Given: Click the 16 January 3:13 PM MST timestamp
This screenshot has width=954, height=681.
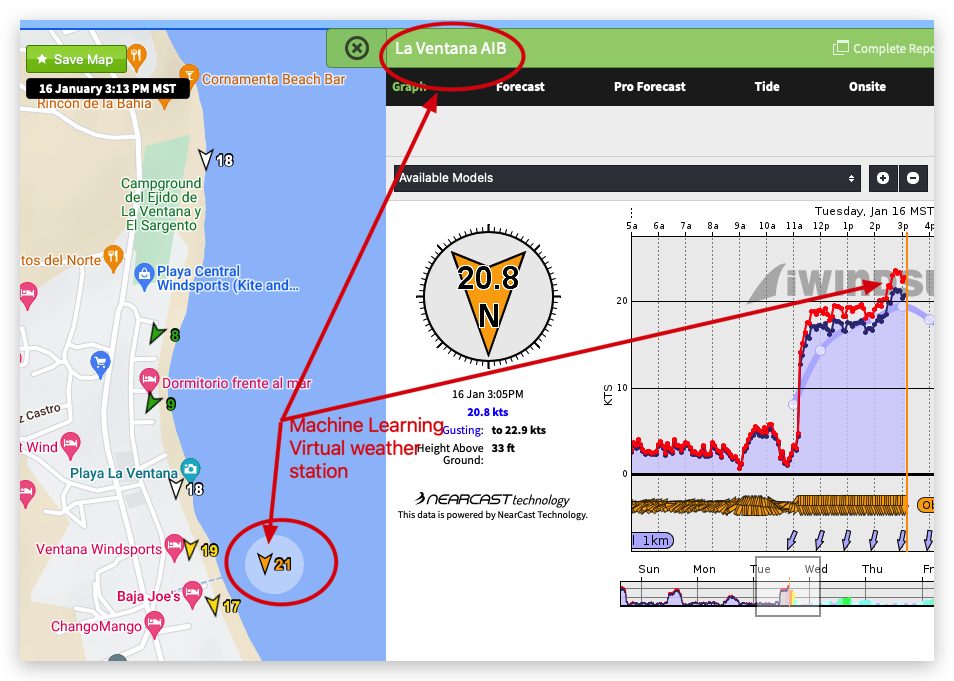Looking at the screenshot, I should click(108, 89).
